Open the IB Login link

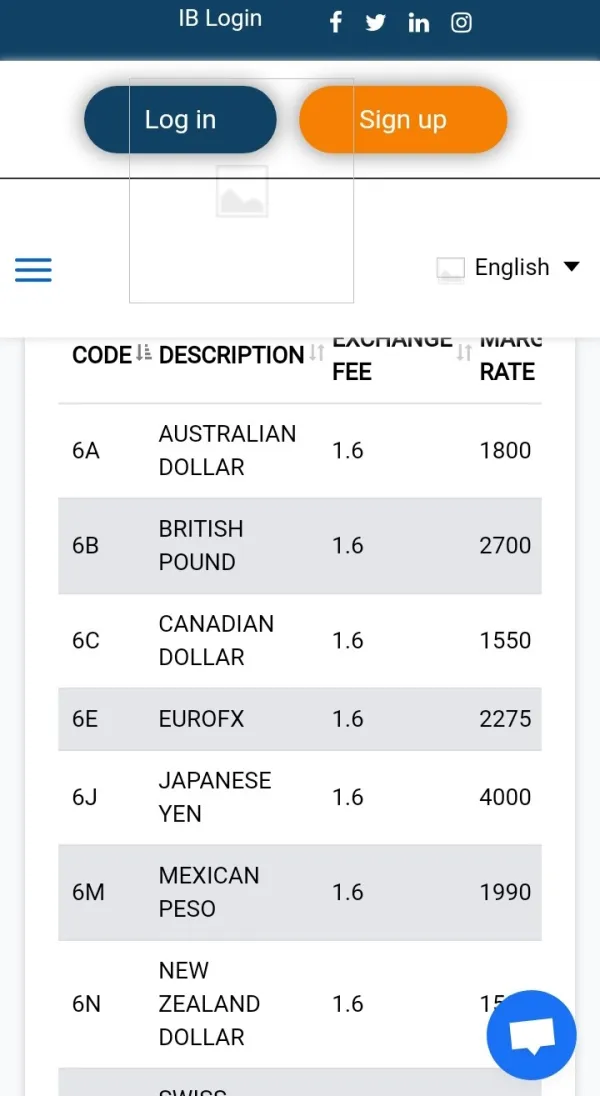coord(220,19)
